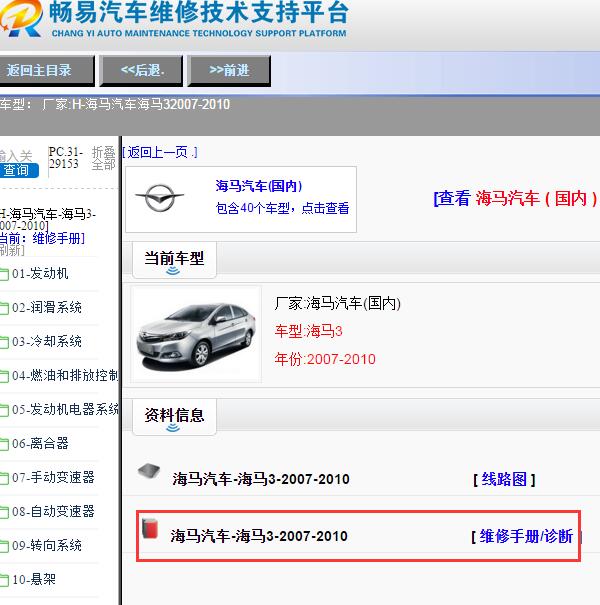Open 07-手动变速器 tree item

[x=53, y=477]
